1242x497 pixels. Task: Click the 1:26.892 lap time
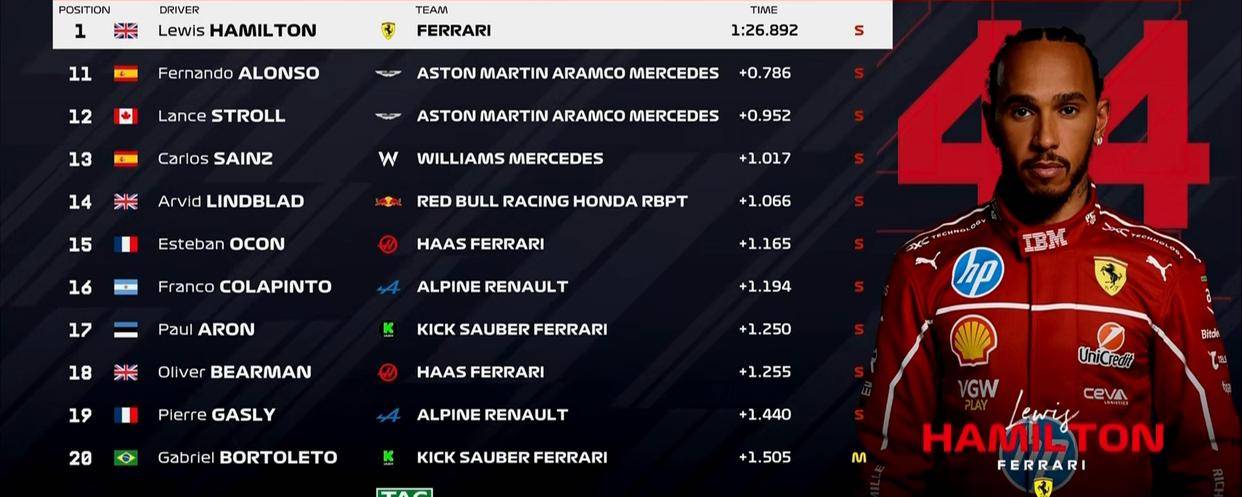(x=764, y=30)
